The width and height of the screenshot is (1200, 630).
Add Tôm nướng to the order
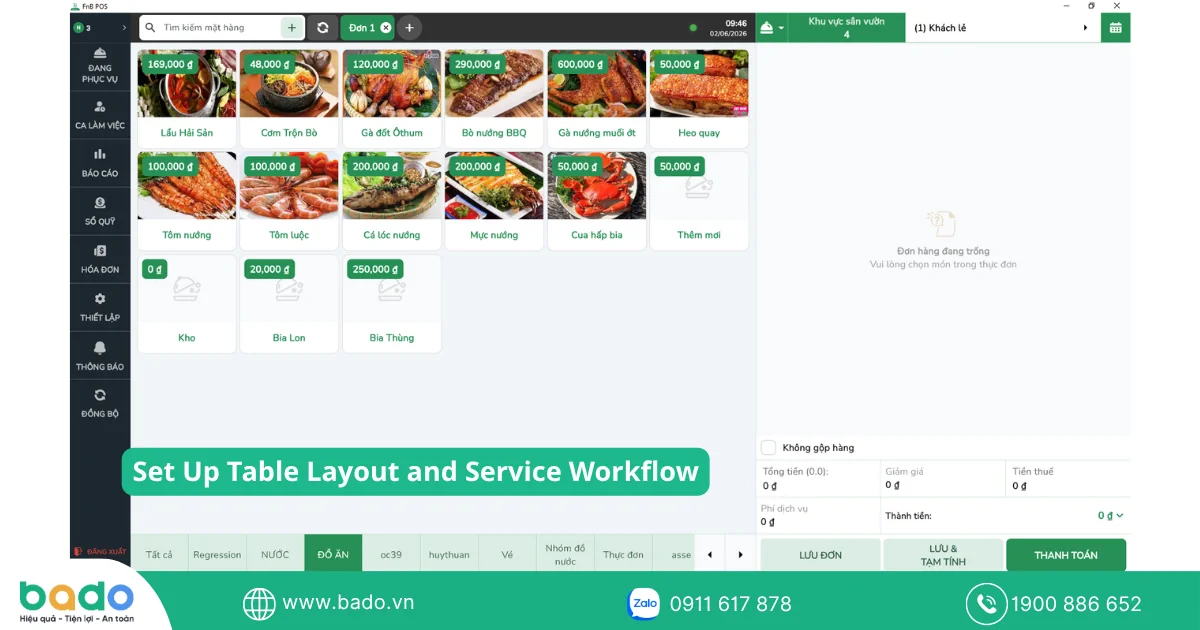pos(187,200)
